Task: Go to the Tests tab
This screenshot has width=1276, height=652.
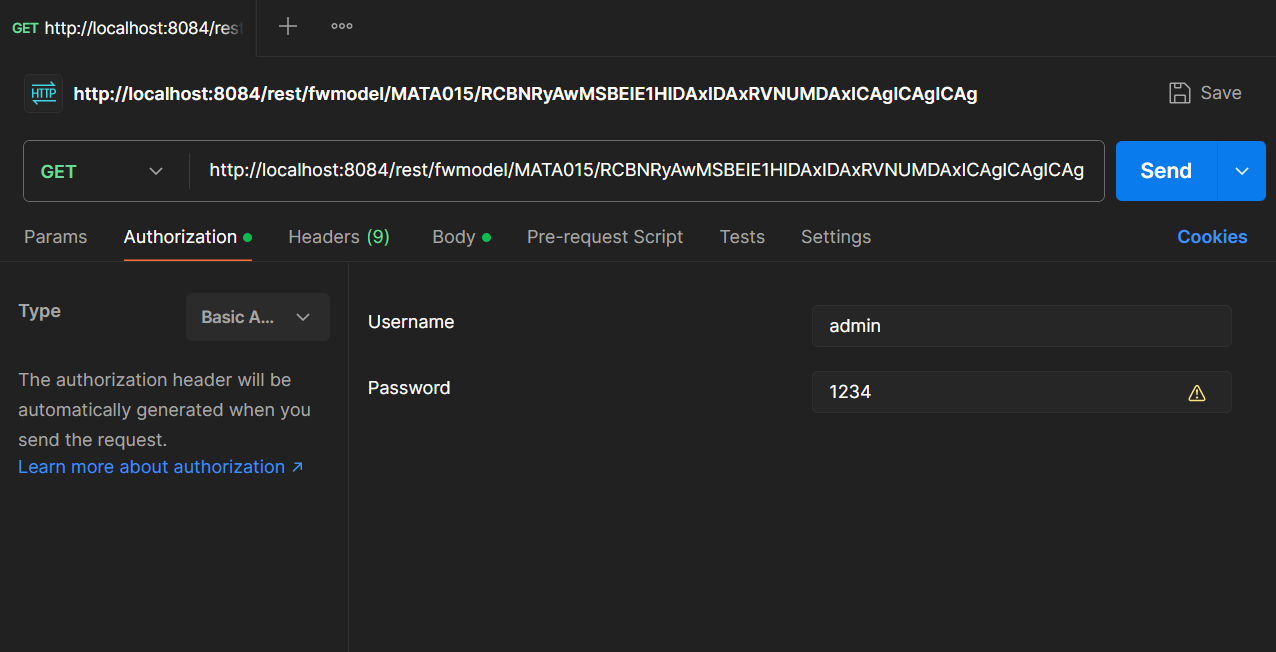Action: click(742, 237)
